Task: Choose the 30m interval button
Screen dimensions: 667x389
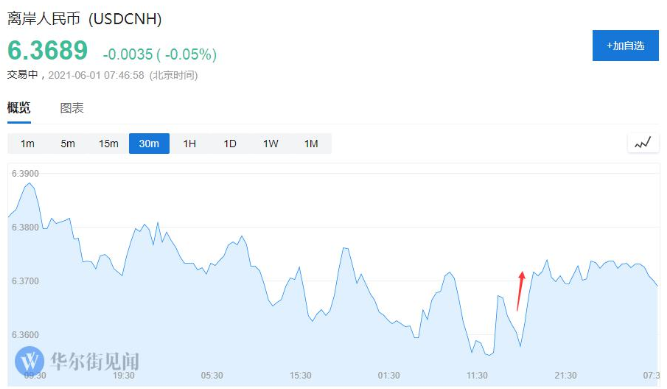Action: click(149, 143)
